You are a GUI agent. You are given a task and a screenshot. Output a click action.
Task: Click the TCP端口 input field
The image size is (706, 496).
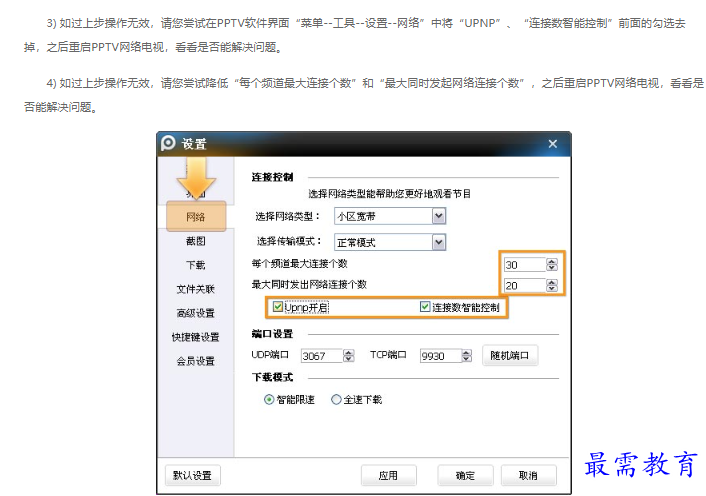click(440, 356)
